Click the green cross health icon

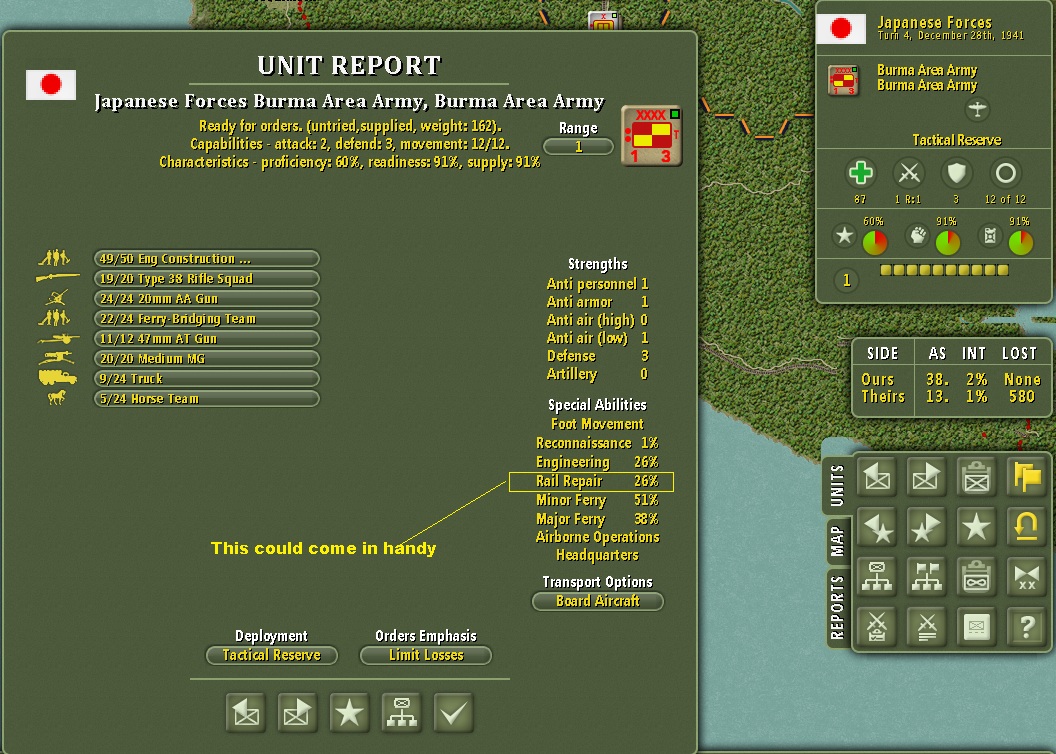click(x=860, y=173)
